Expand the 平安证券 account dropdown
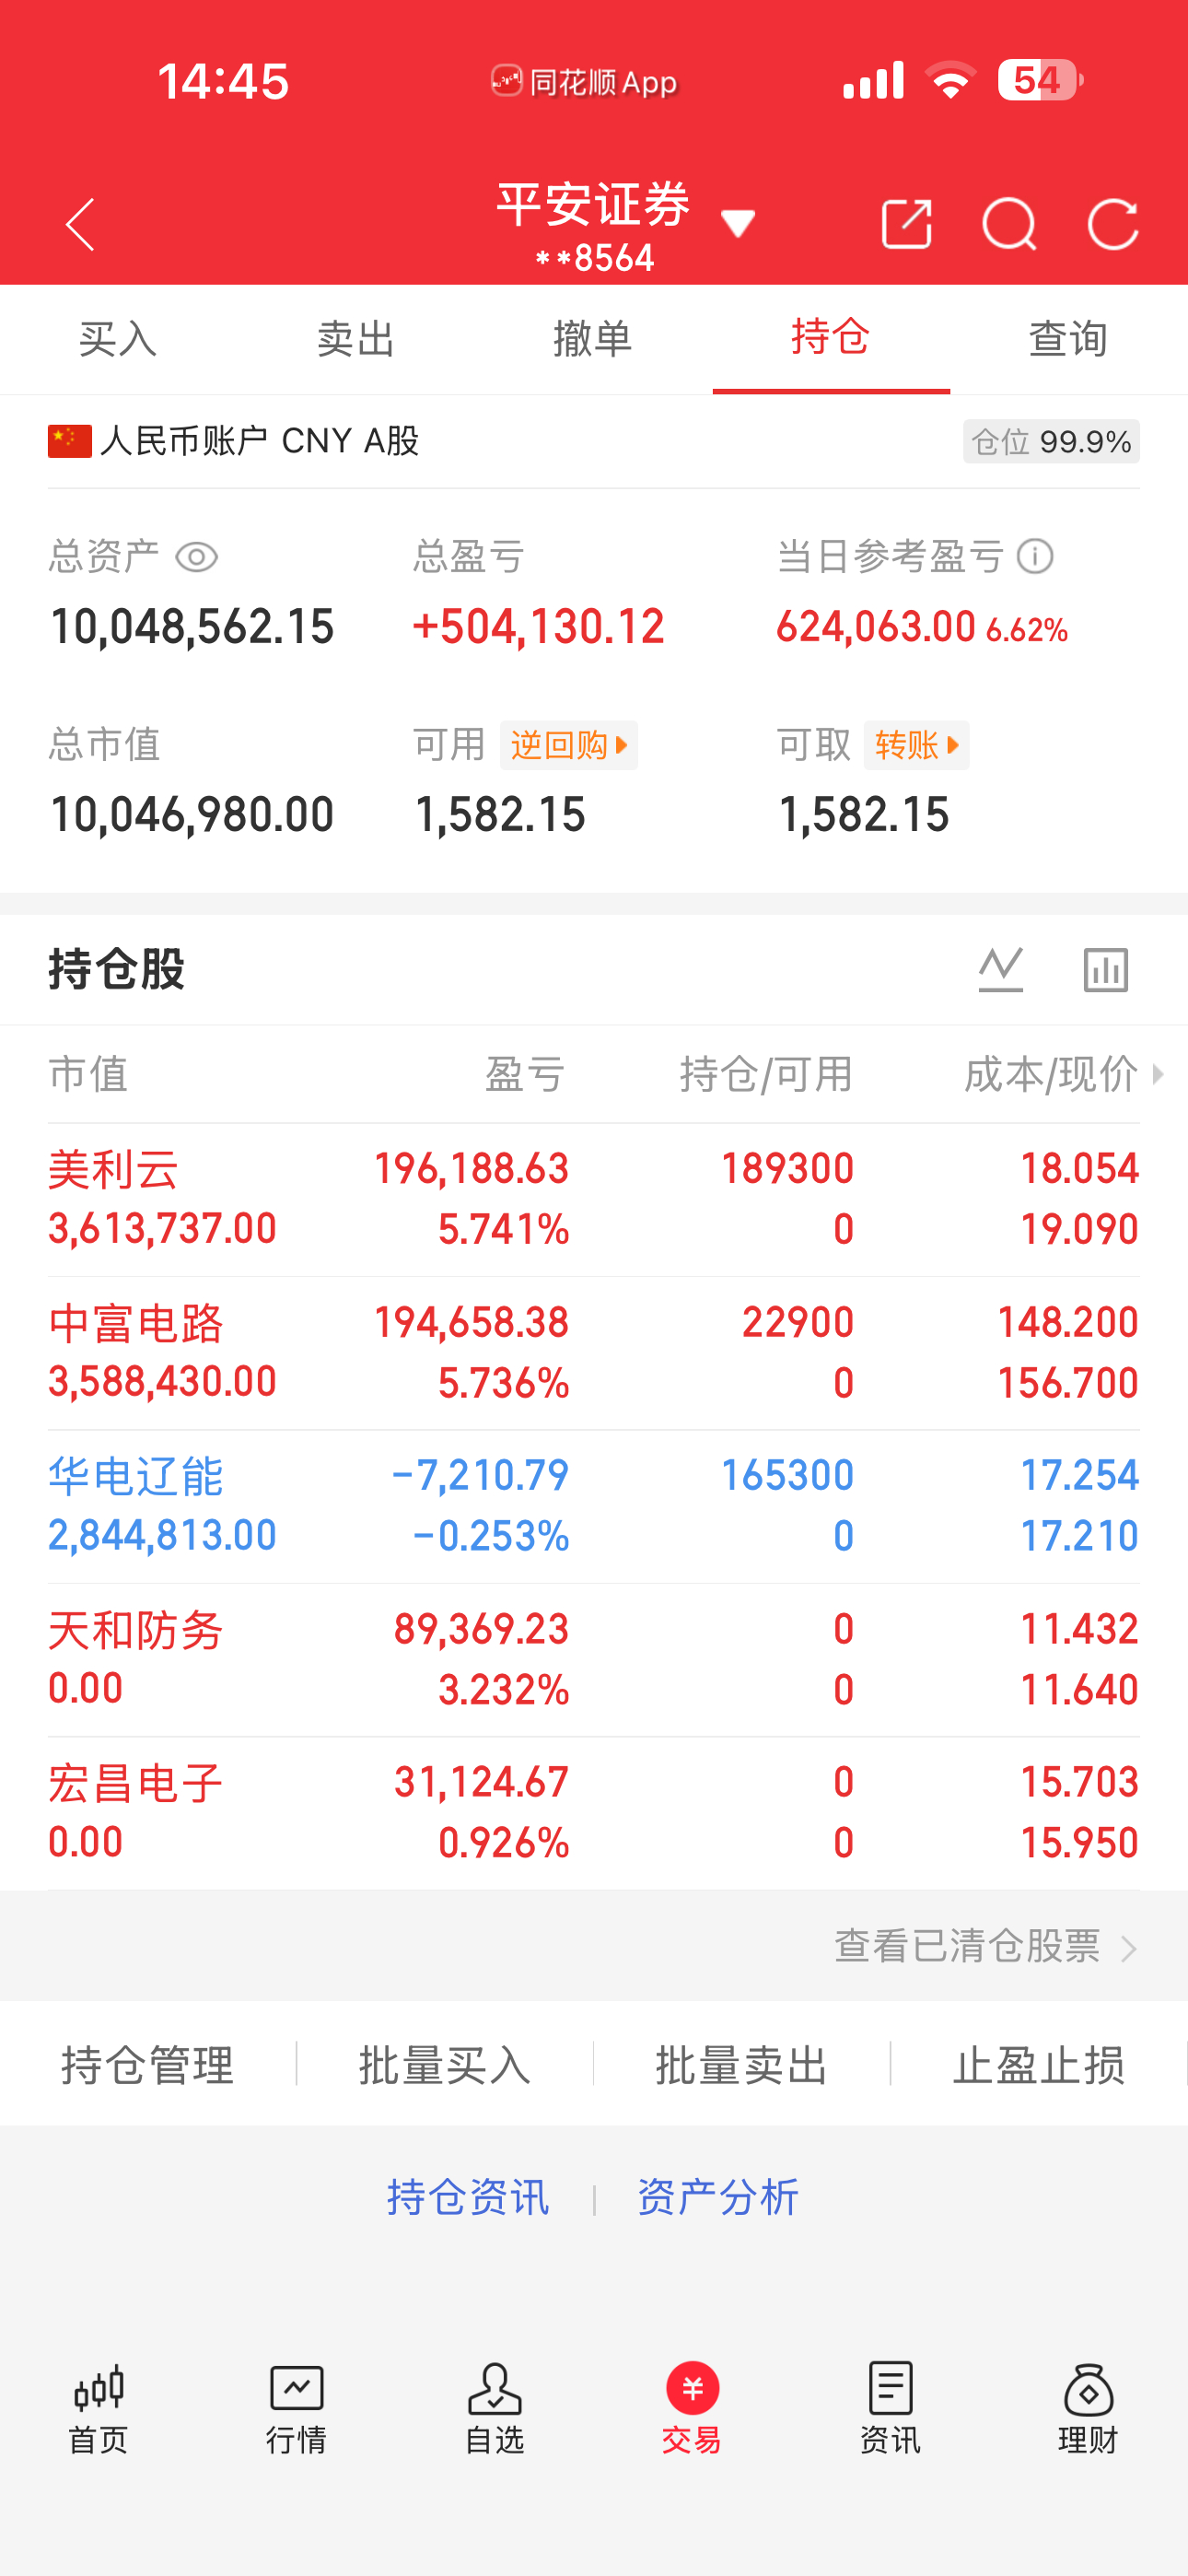1188x2576 pixels. click(738, 223)
